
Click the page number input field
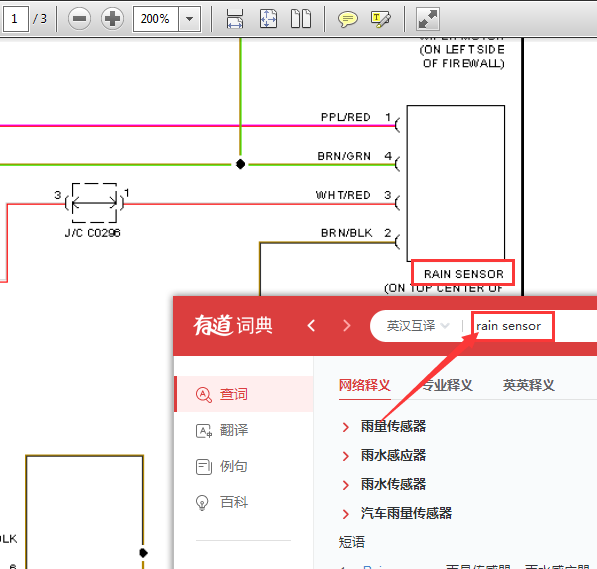pos(16,19)
